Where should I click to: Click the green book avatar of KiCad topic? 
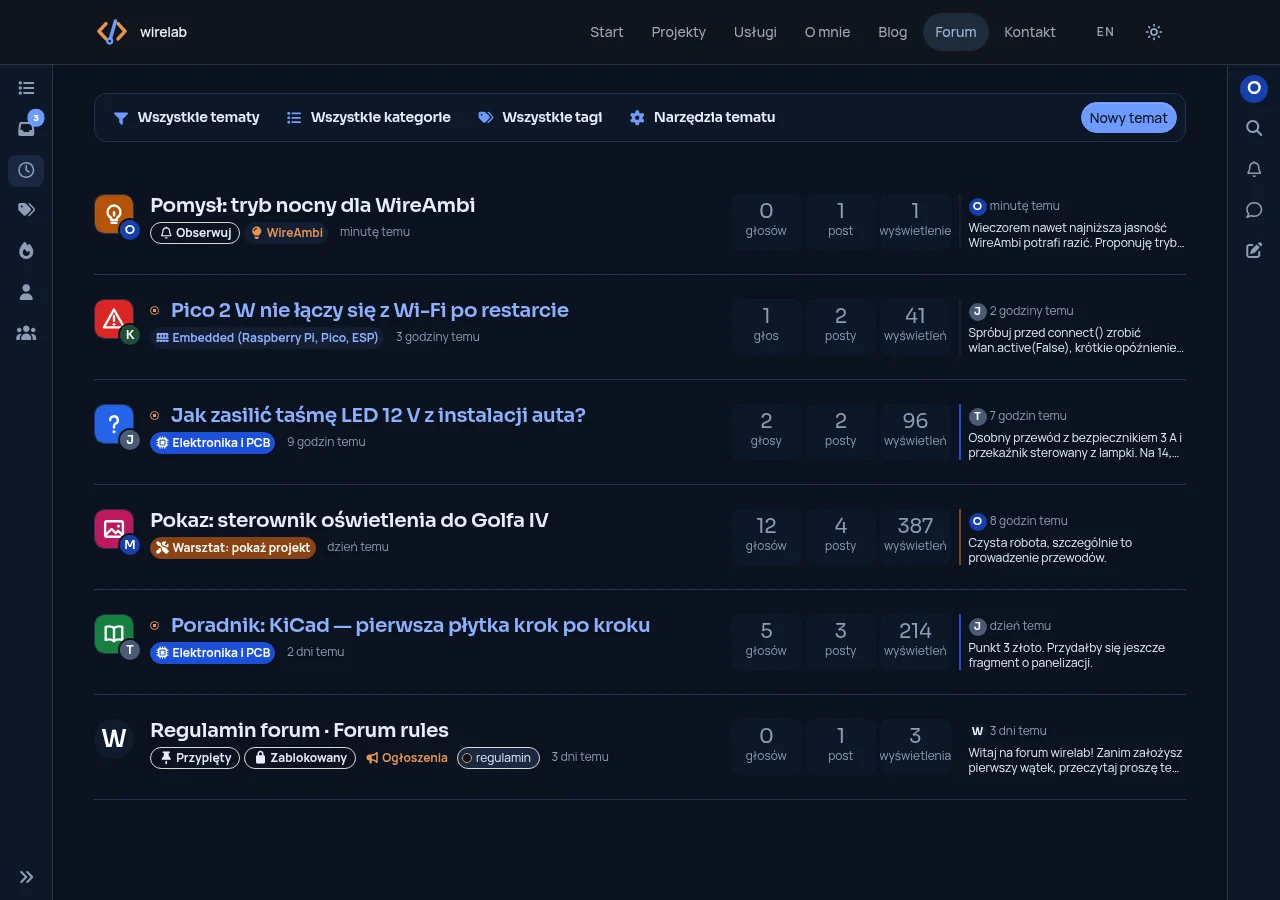(114, 634)
